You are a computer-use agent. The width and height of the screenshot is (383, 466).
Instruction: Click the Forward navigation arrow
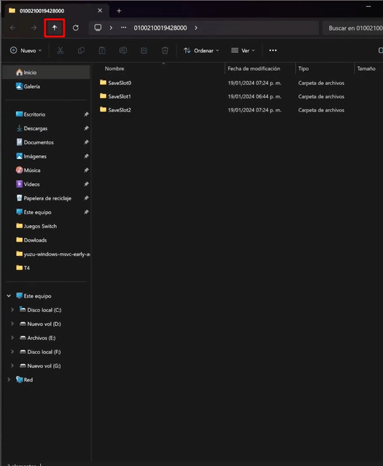coord(34,28)
